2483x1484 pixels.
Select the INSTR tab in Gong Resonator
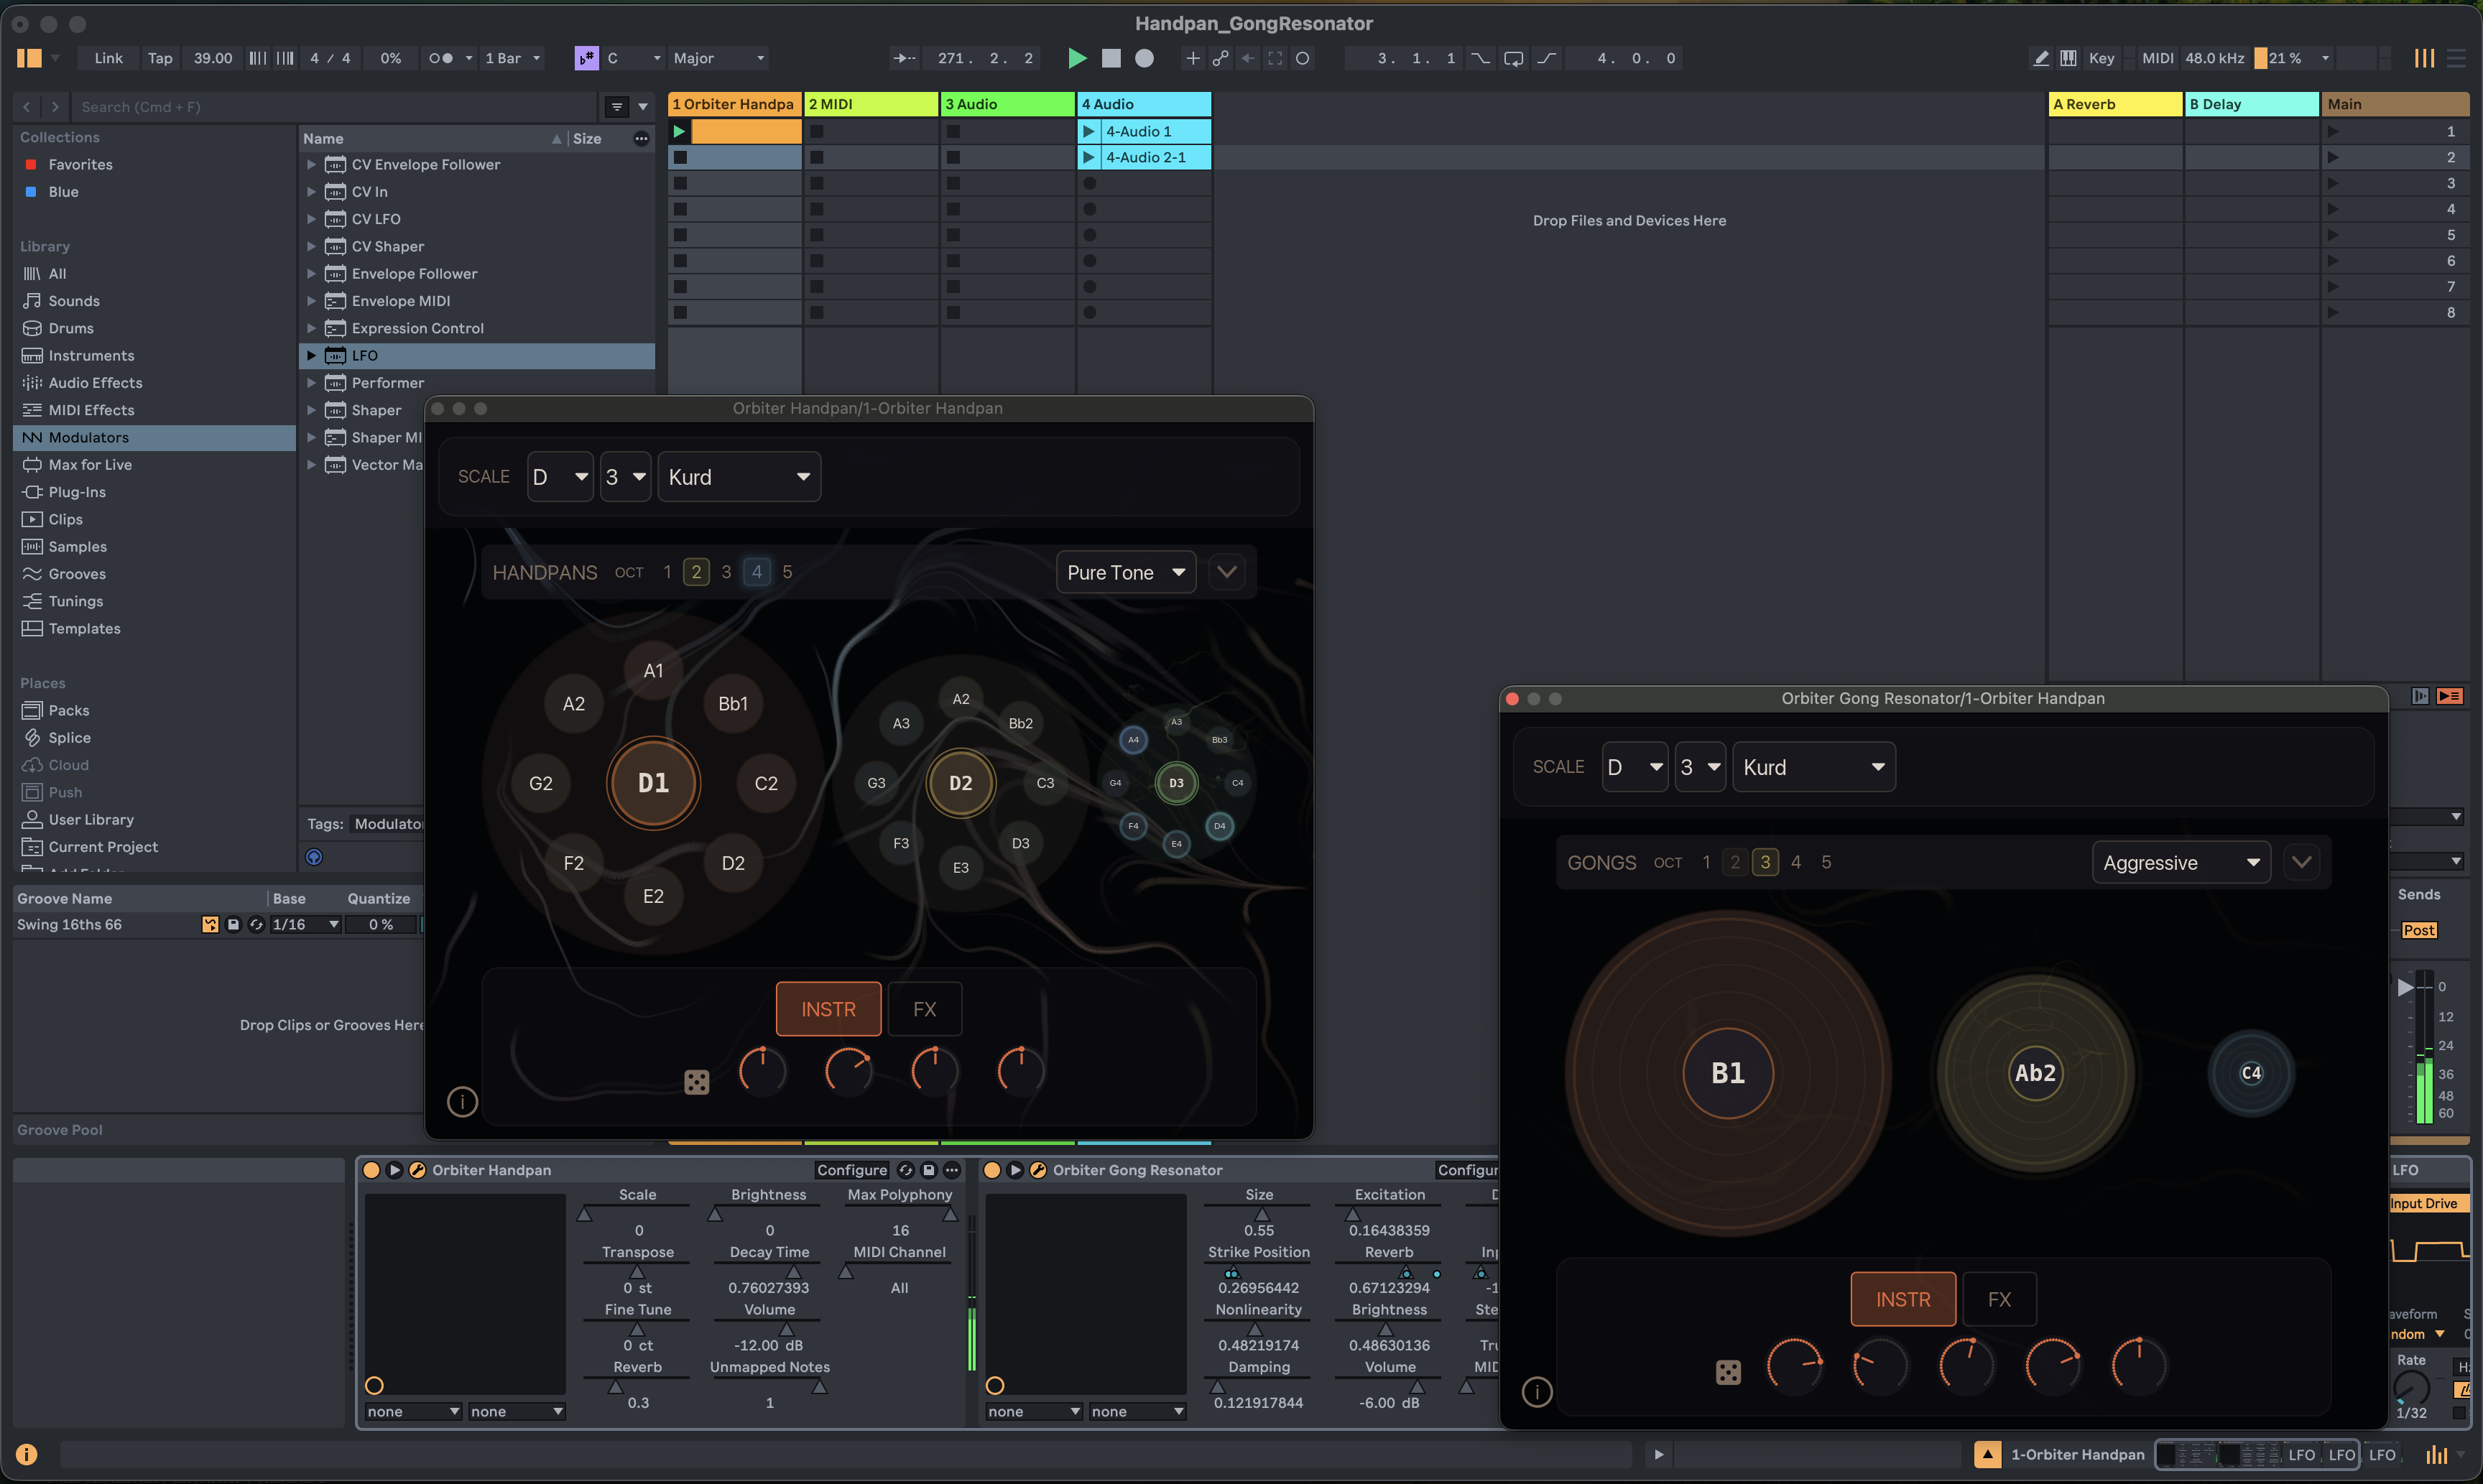tap(1903, 1299)
